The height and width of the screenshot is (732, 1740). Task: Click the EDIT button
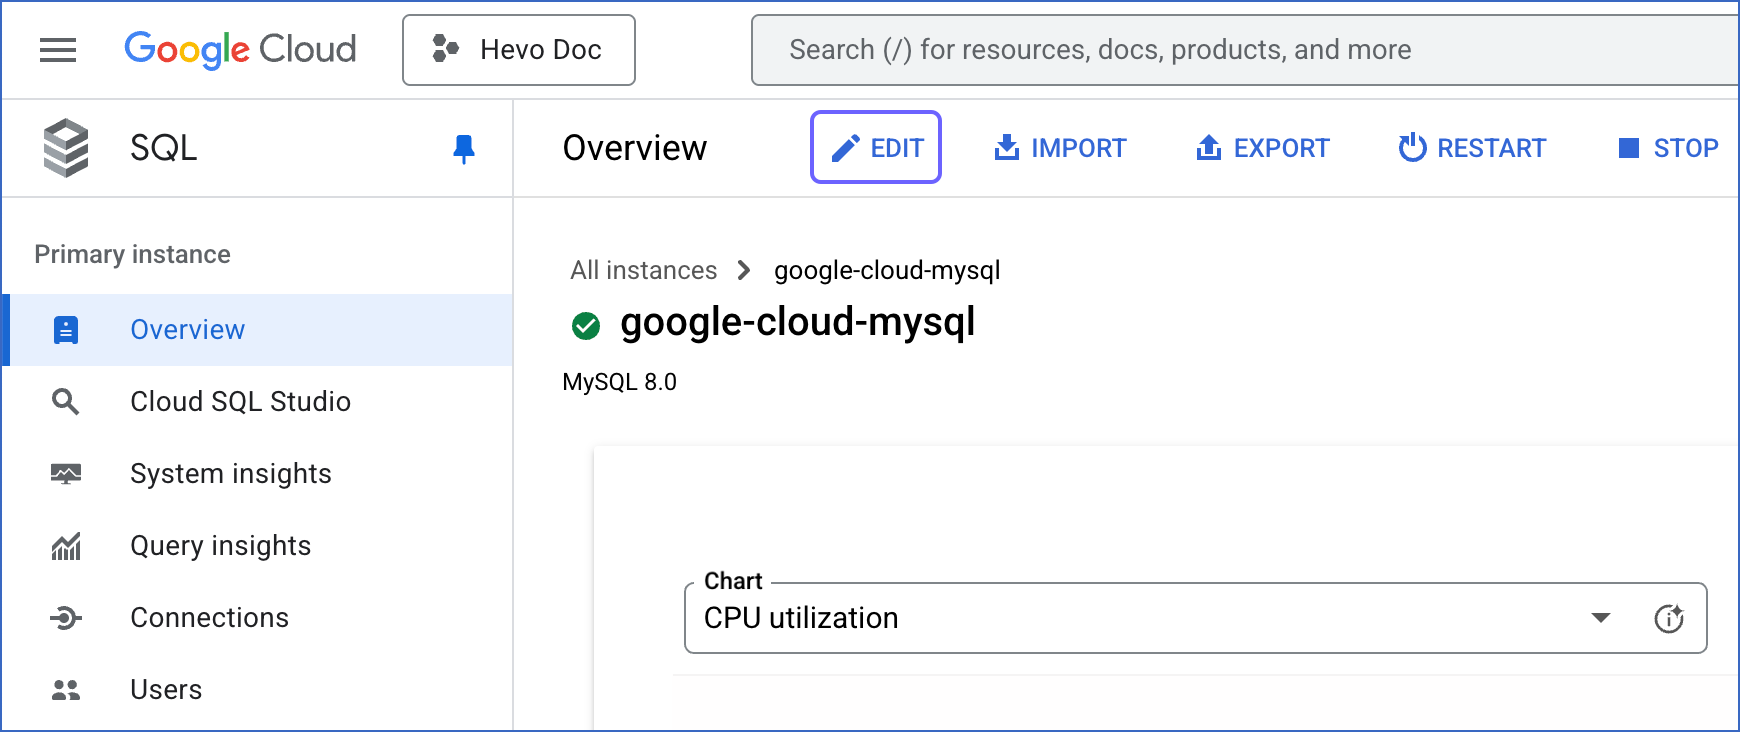pos(876,147)
